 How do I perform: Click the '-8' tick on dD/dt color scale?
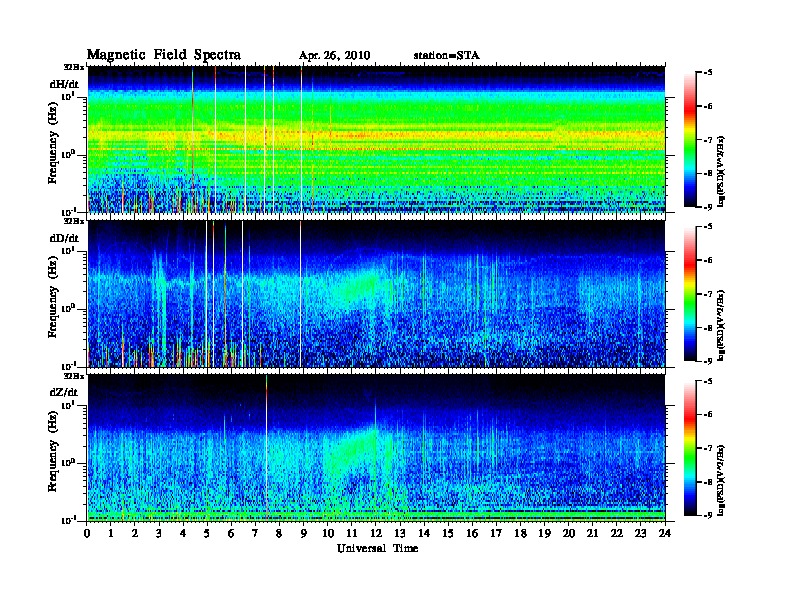[x=708, y=328]
